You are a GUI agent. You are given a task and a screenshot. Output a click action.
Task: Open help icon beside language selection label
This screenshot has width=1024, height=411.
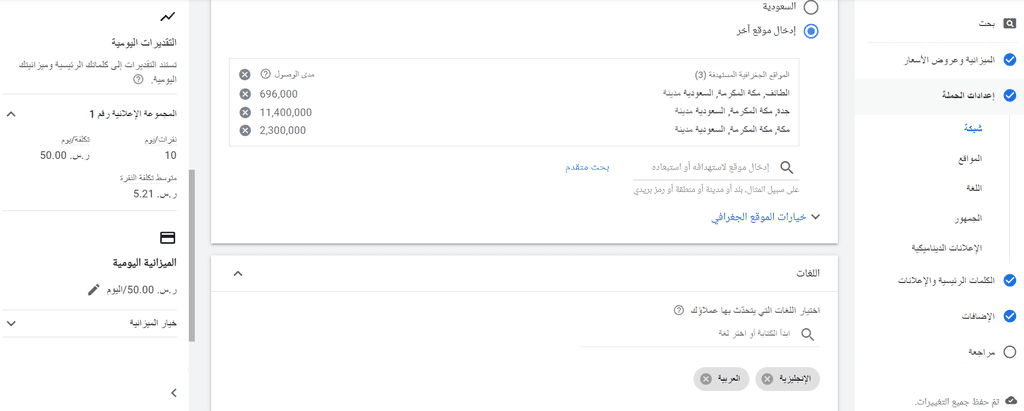point(679,310)
